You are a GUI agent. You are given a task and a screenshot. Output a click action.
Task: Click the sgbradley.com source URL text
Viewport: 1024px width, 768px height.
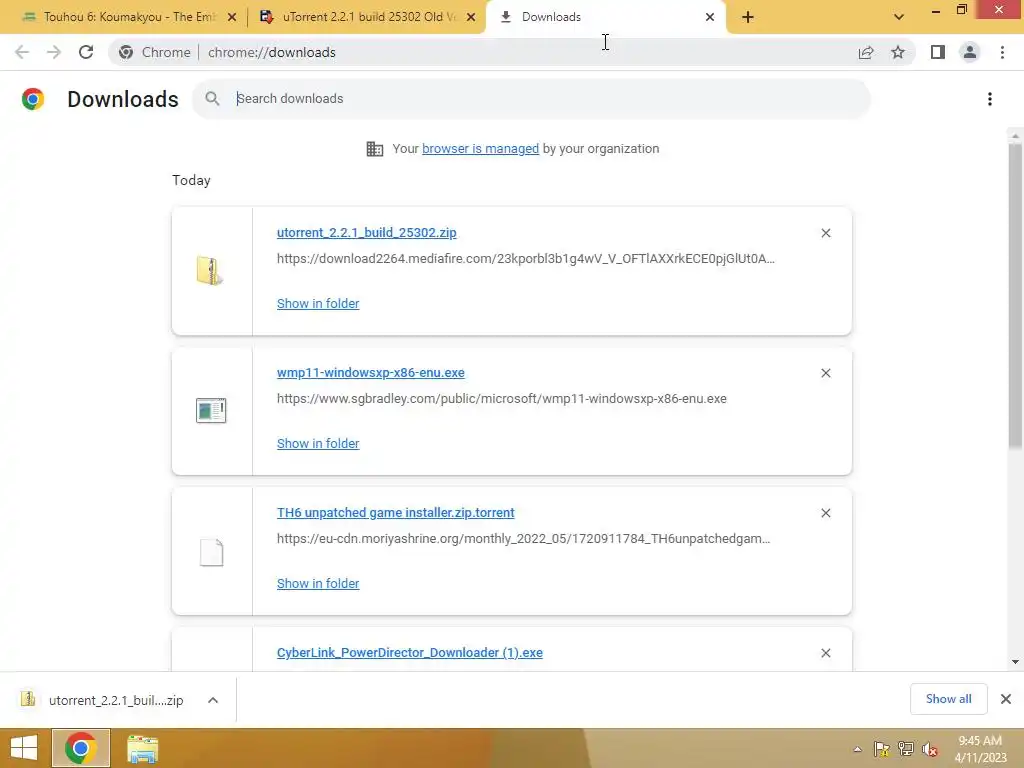coord(502,398)
